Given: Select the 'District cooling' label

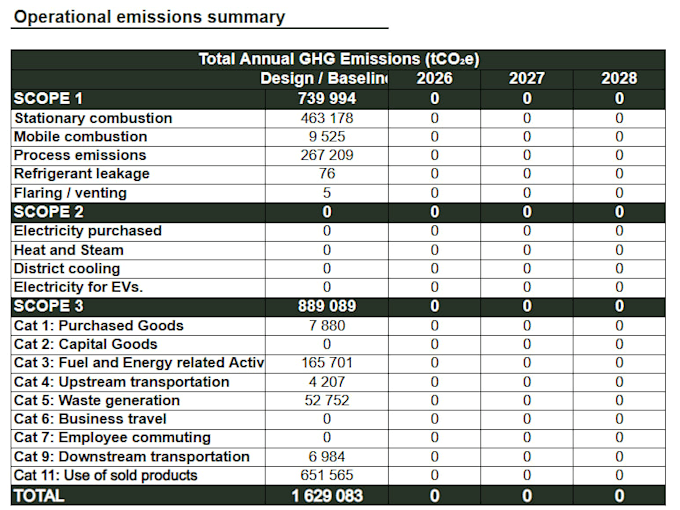Looking at the screenshot, I should click(x=67, y=269).
